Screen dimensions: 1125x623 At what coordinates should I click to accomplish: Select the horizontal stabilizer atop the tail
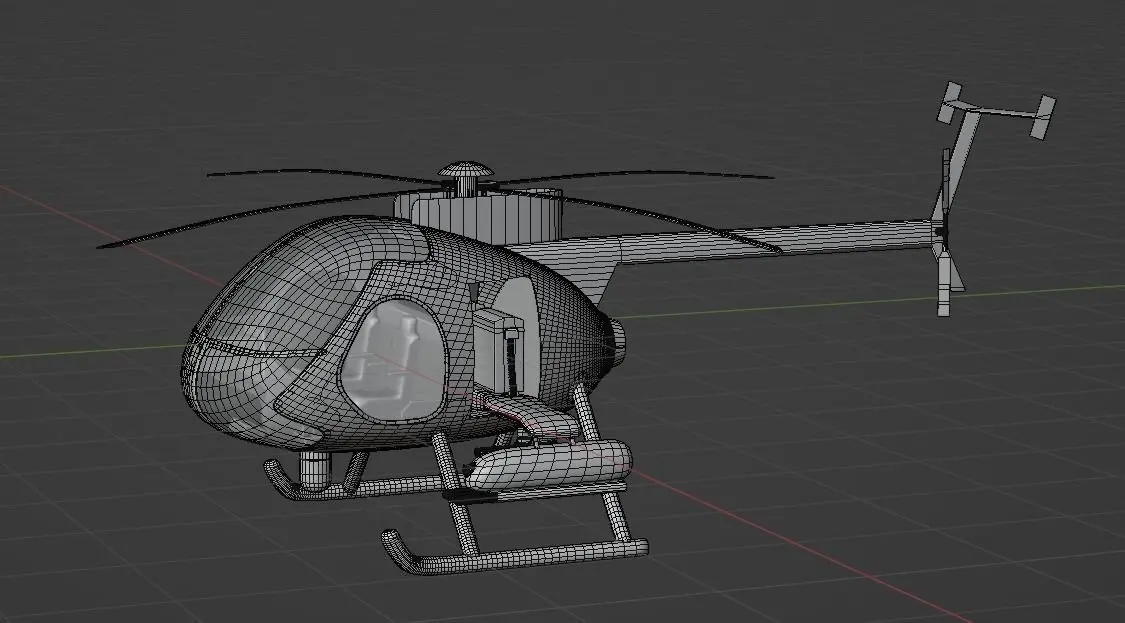coord(997,110)
